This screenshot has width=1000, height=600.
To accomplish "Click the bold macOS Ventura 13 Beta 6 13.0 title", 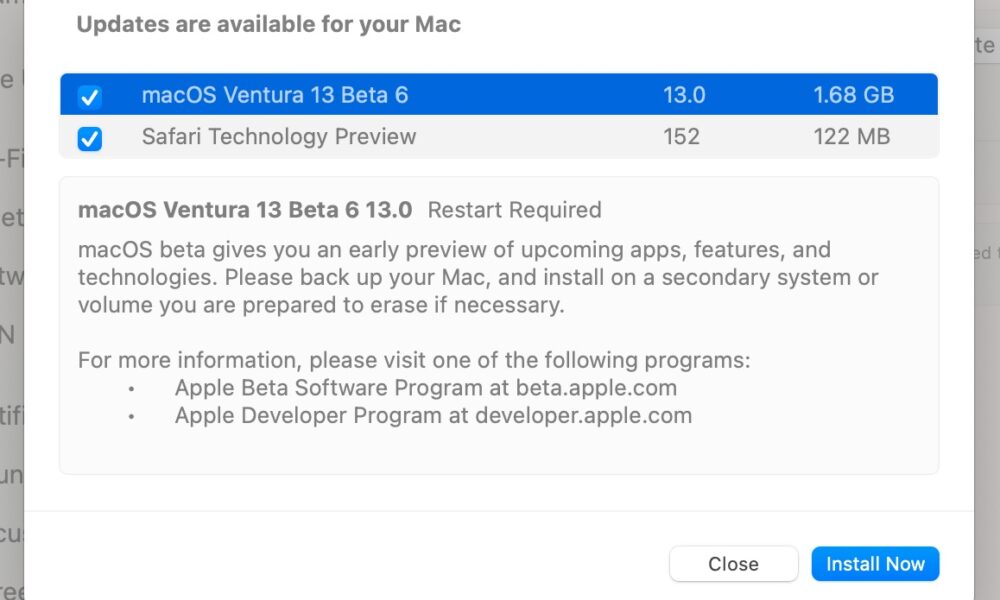I will point(245,210).
